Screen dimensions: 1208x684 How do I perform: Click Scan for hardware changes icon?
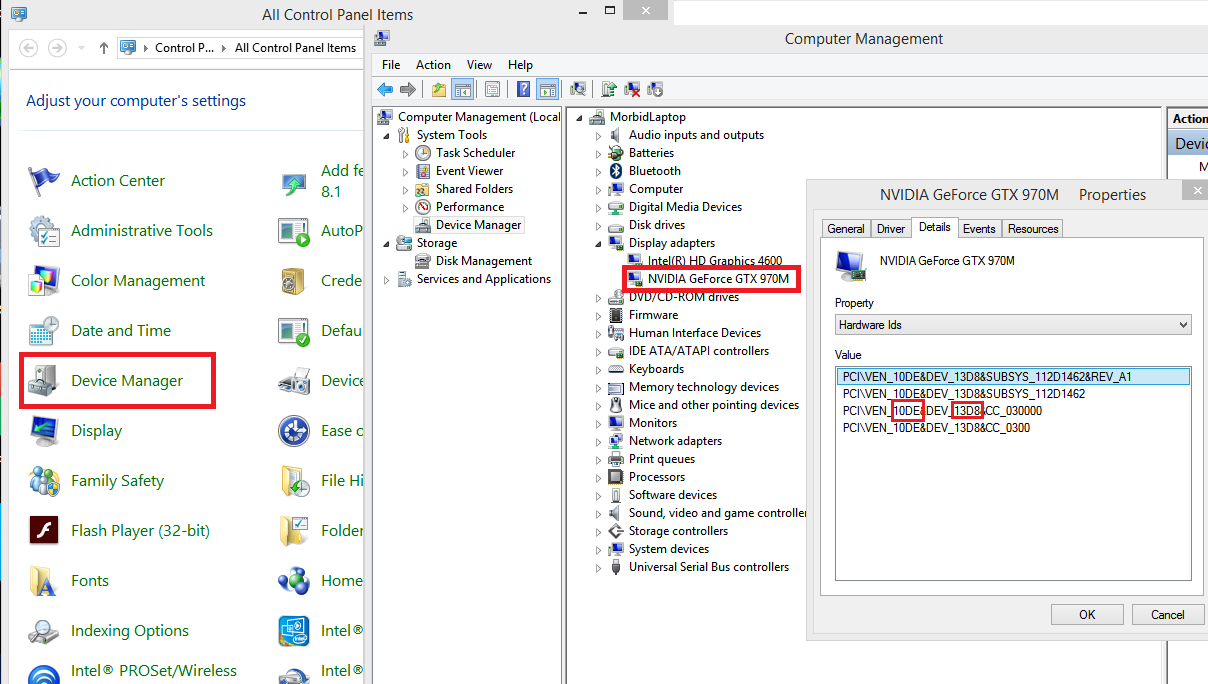pos(578,89)
